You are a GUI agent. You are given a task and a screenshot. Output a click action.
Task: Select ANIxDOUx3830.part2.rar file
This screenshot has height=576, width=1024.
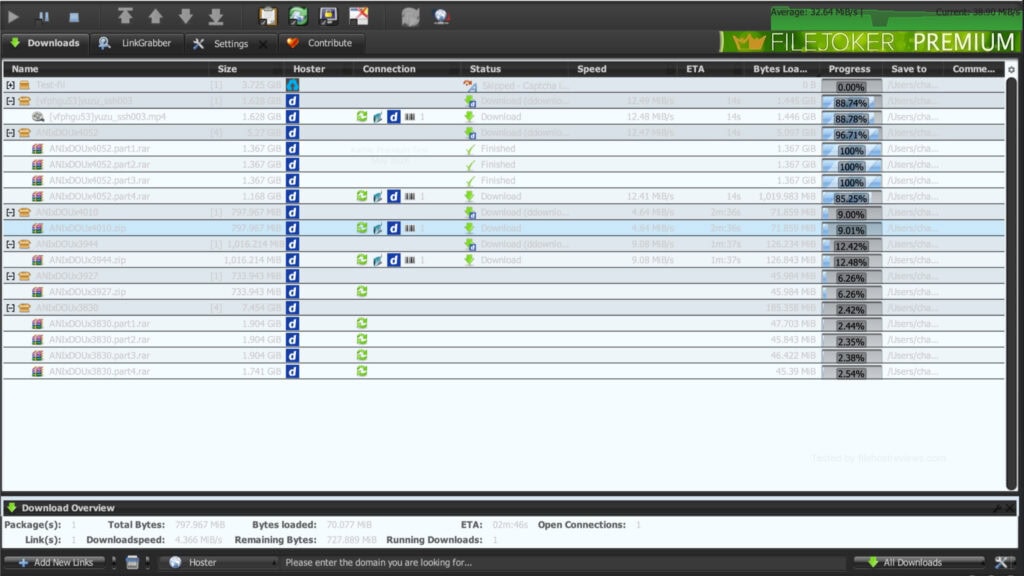pyautogui.click(x=504, y=340)
